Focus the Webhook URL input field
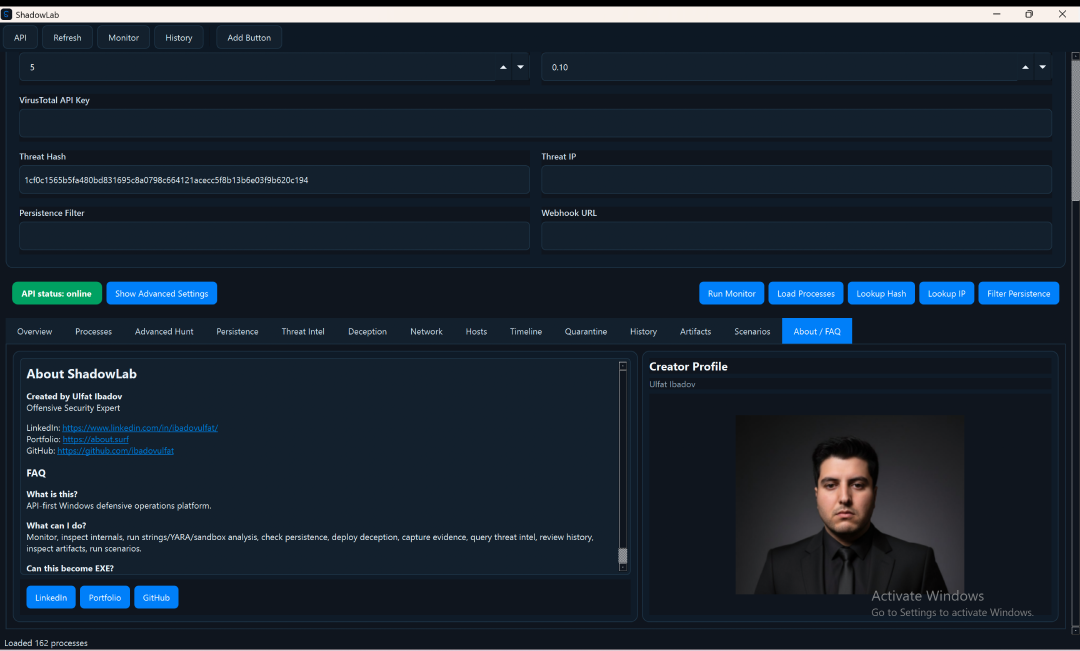This screenshot has width=1080, height=651. pos(796,236)
